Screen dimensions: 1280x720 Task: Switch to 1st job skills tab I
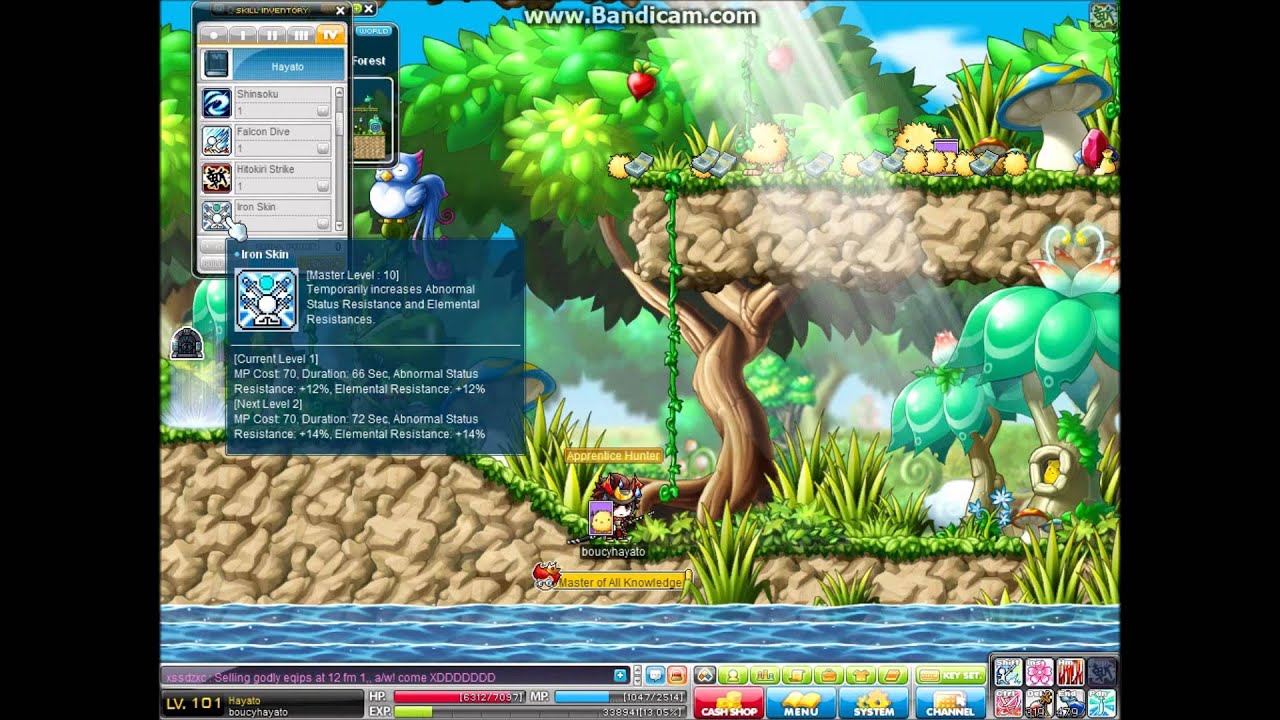[243, 35]
